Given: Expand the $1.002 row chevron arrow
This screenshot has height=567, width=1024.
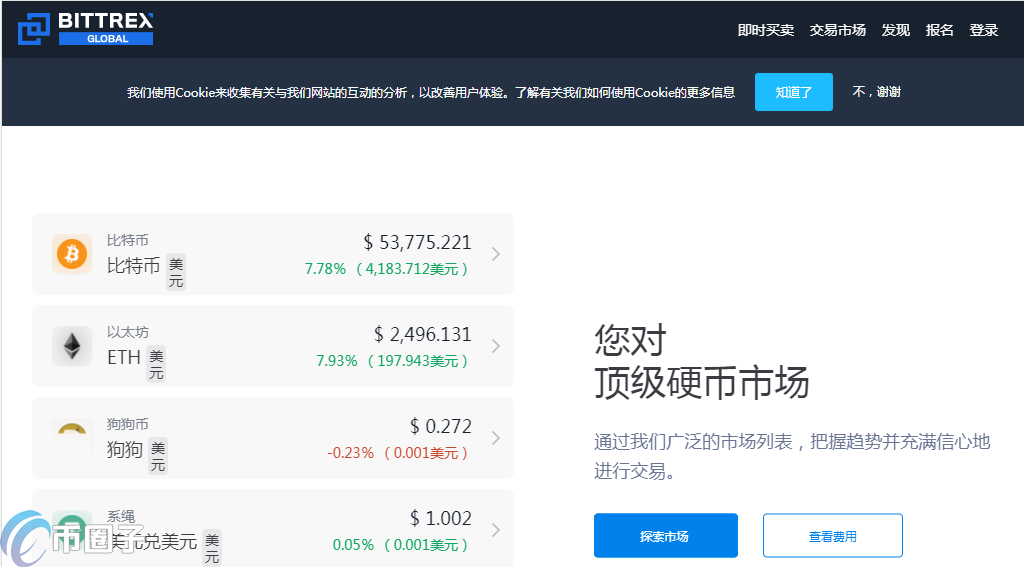Looking at the screenshot, I should tap(495, 529).
